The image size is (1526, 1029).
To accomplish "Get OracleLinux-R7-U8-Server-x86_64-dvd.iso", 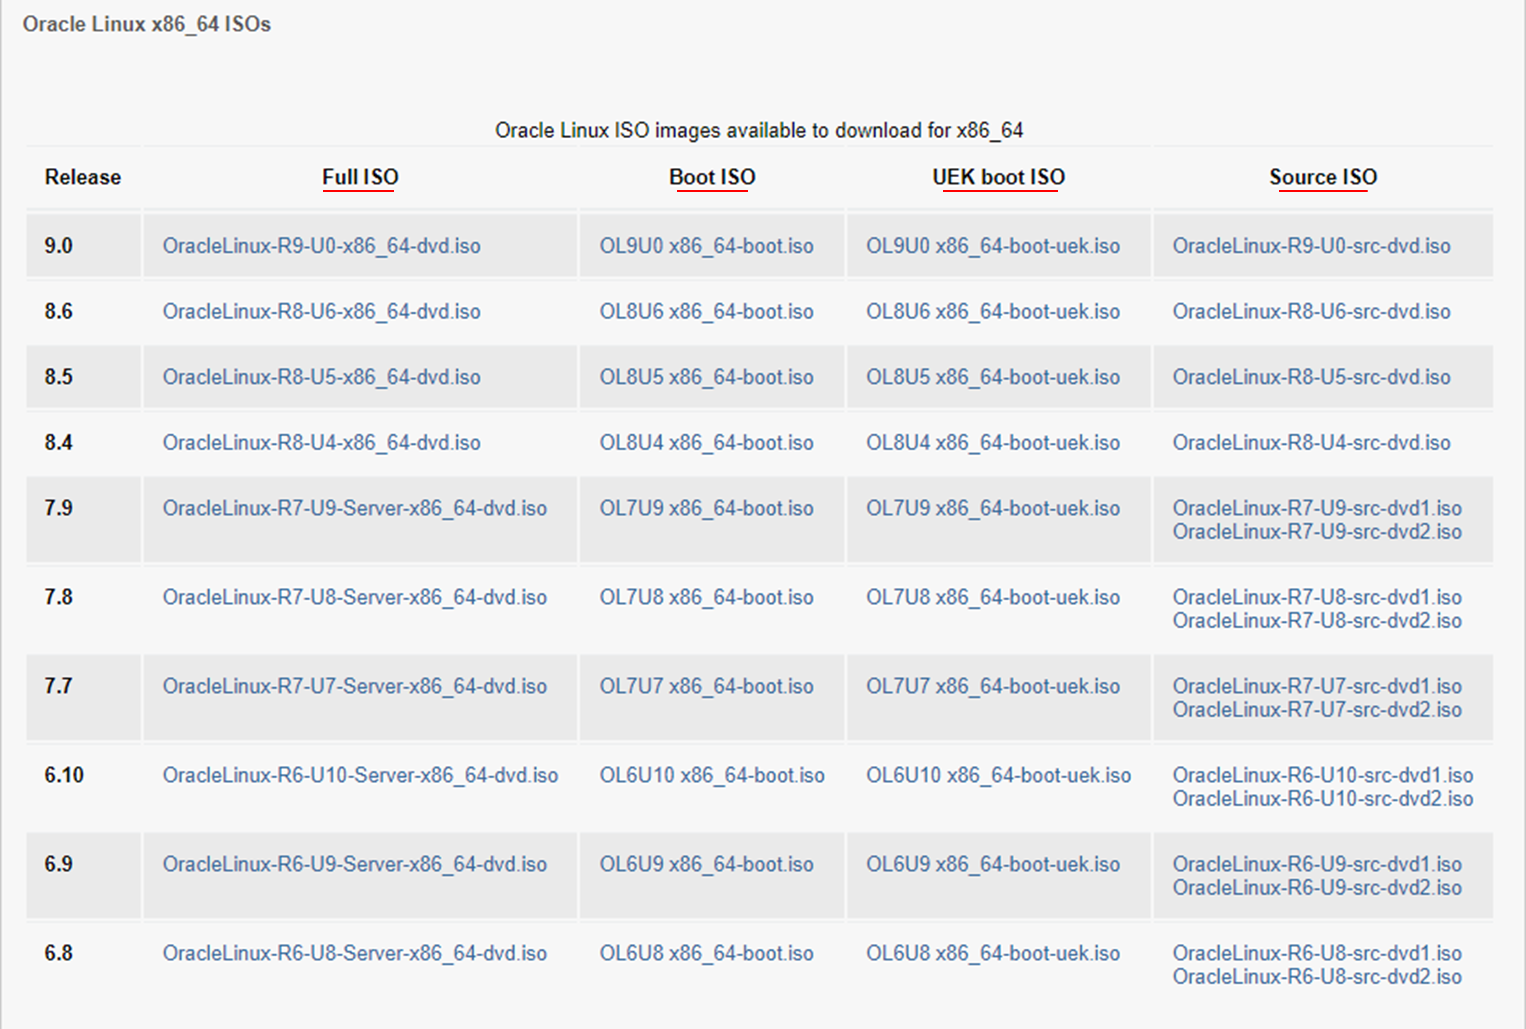I will [x=355, y=597].
